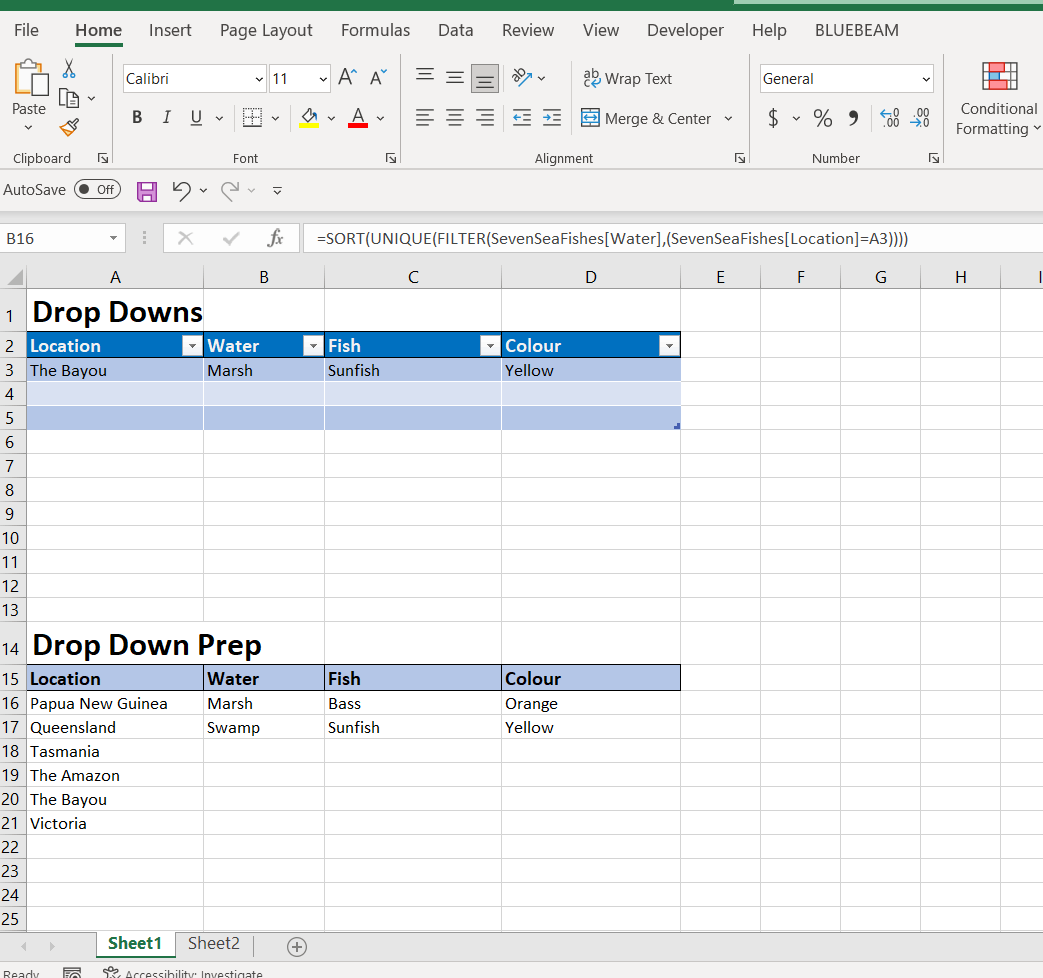Apply yellow fill color to cell

pyautogui.click(x=309, y=118)
